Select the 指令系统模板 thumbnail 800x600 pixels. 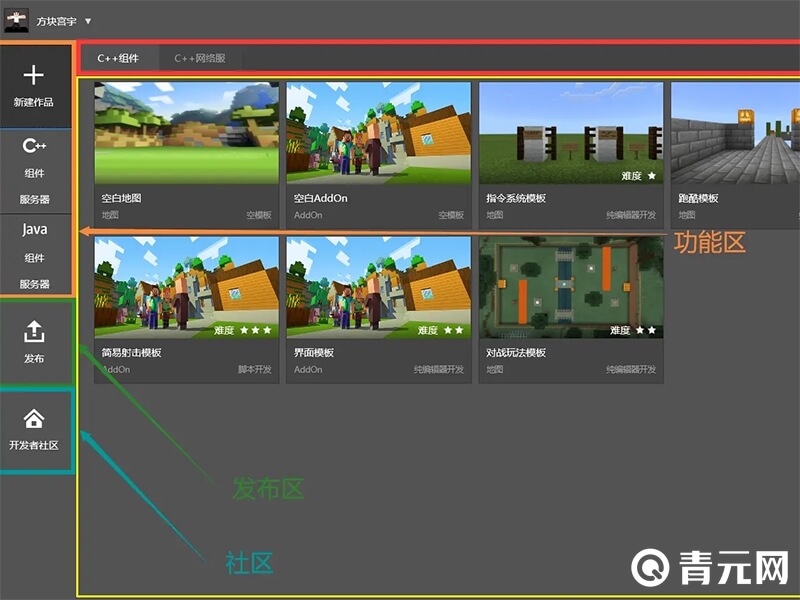pyautogui.click(x=571, y=133)
